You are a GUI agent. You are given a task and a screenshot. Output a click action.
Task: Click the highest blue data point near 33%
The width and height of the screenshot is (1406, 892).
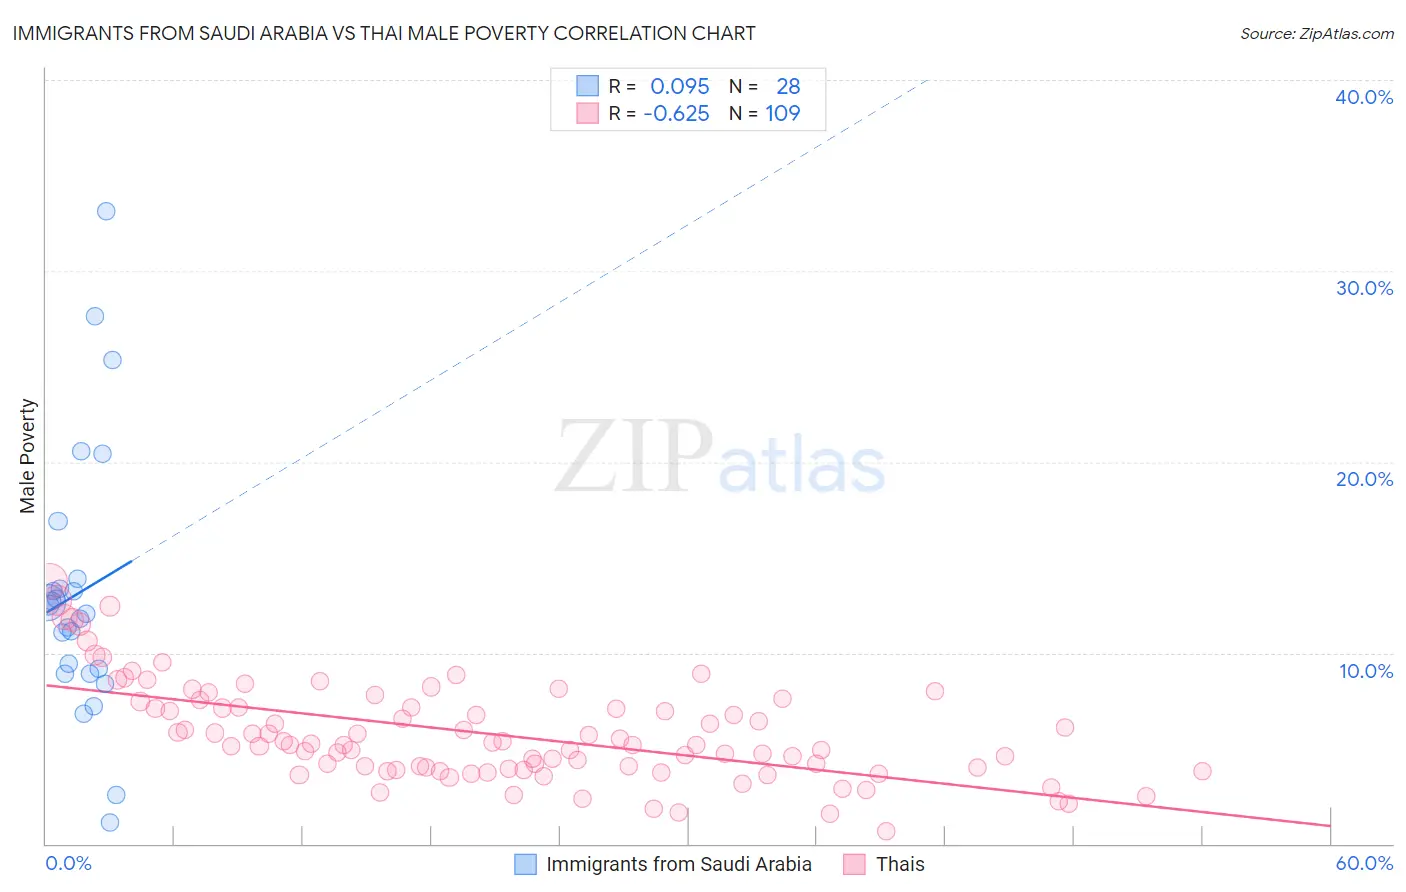pos(106,211)
